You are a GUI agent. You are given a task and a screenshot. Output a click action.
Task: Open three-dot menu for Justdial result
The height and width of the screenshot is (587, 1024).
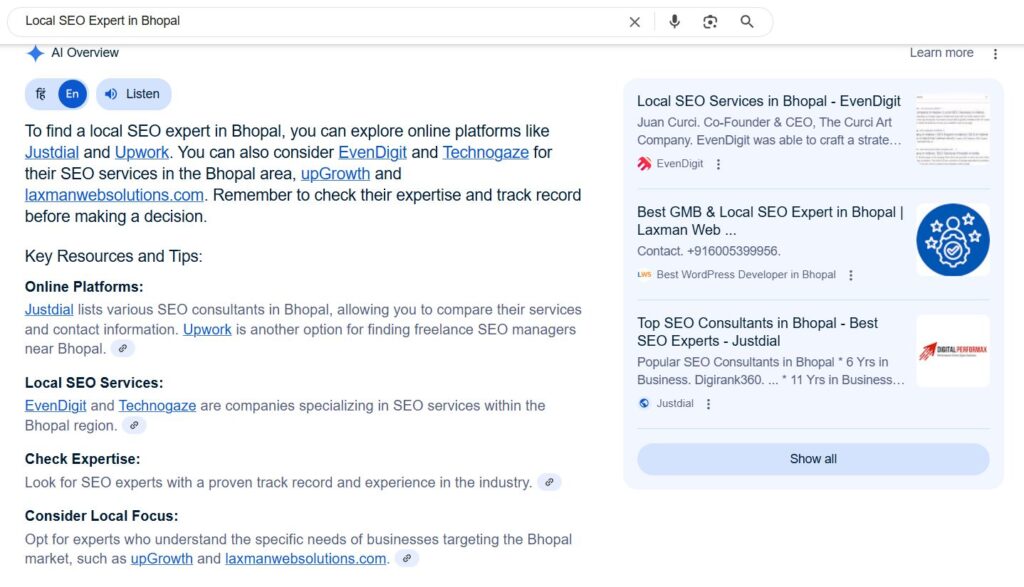pyautogui.click(x=709, y=404)
